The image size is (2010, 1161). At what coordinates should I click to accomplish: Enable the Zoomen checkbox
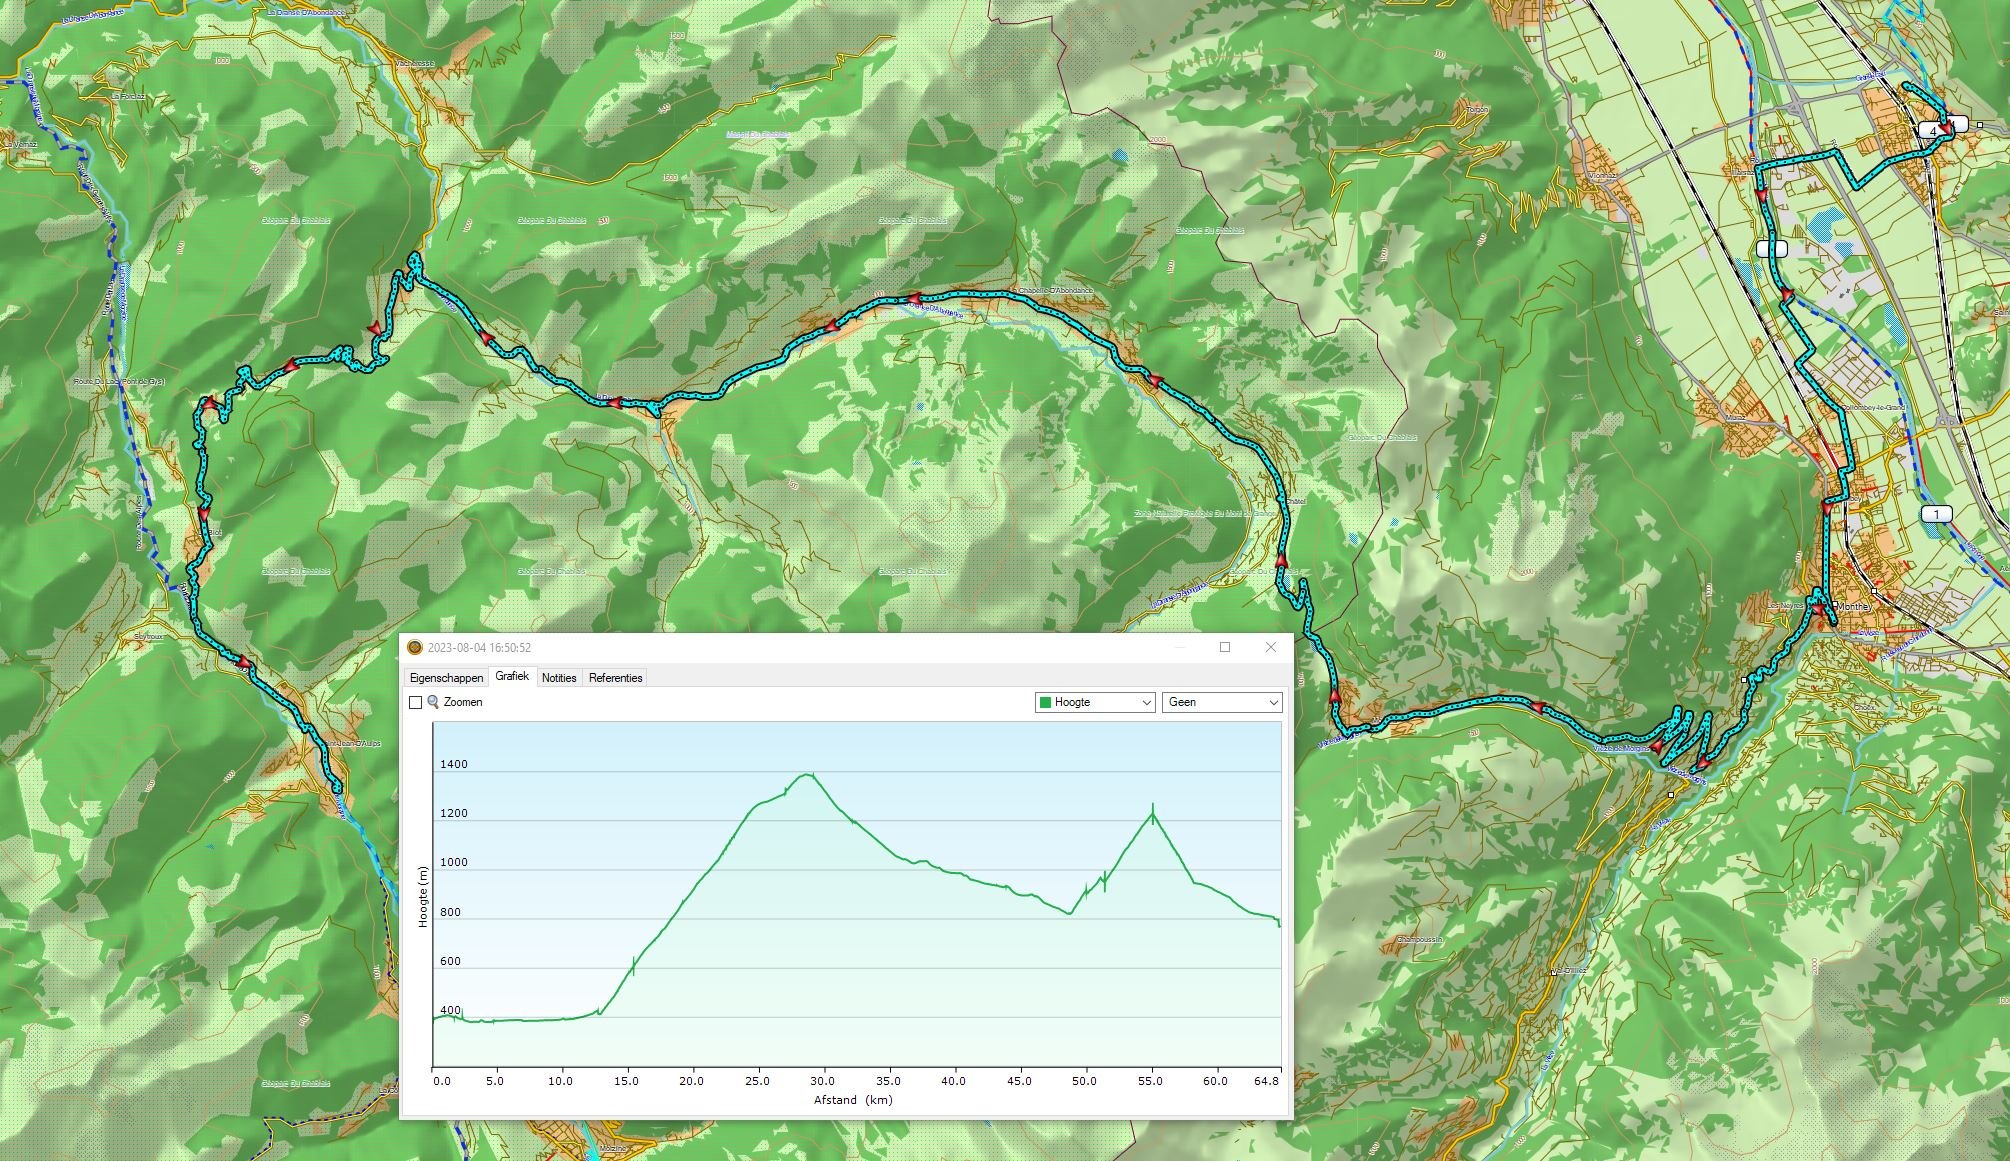pos(415,703)
